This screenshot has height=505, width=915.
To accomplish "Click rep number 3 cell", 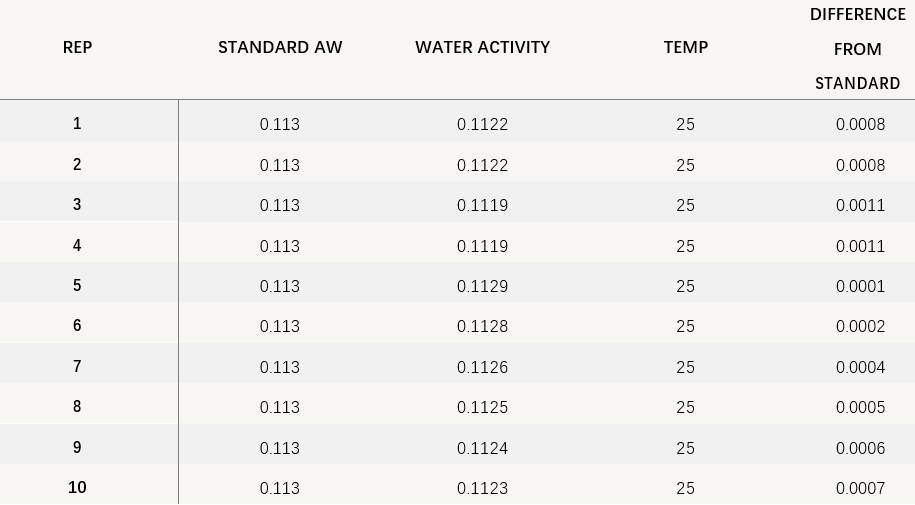I will click(77, 205).
